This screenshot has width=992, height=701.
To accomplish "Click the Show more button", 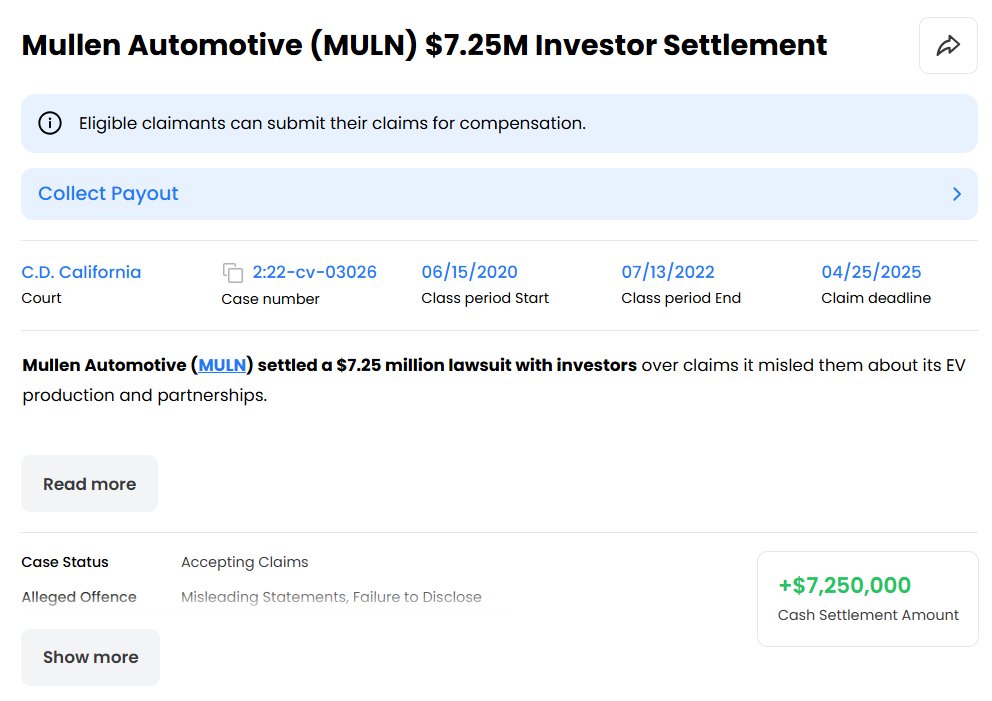I will [90, 657].
